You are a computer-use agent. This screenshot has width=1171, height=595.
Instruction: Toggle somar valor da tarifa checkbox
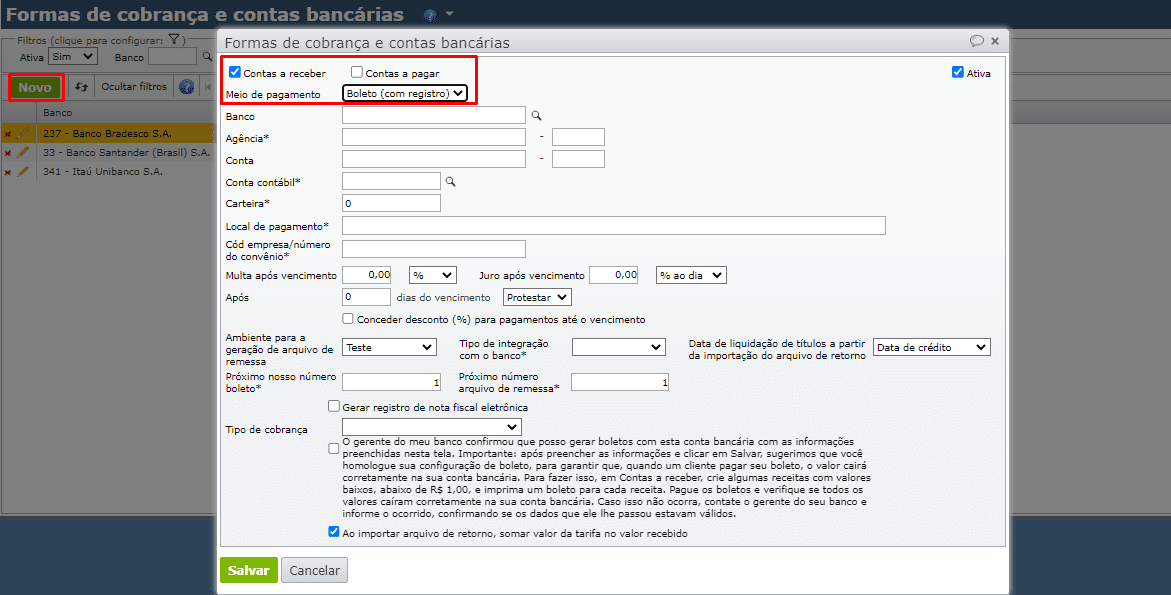pyautogui.click(x=334, y=532)
